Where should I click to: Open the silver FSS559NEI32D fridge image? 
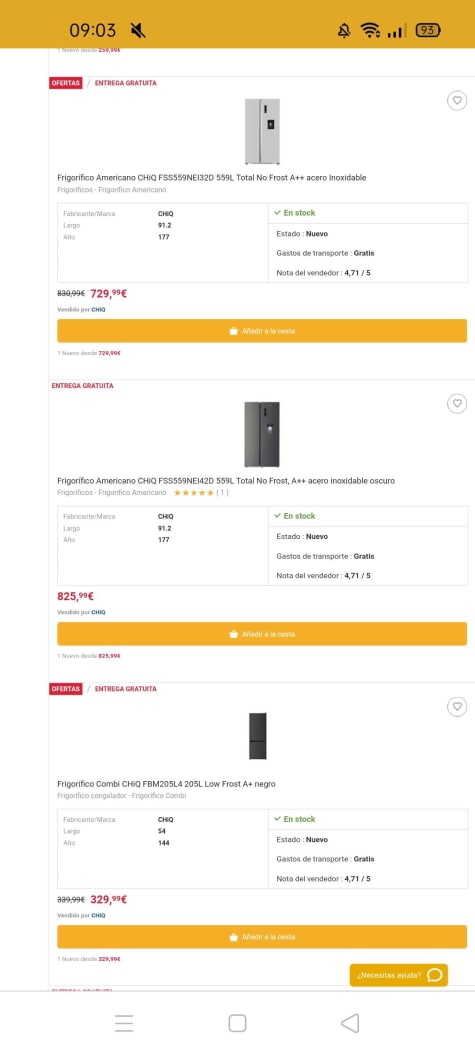point(262,131)
